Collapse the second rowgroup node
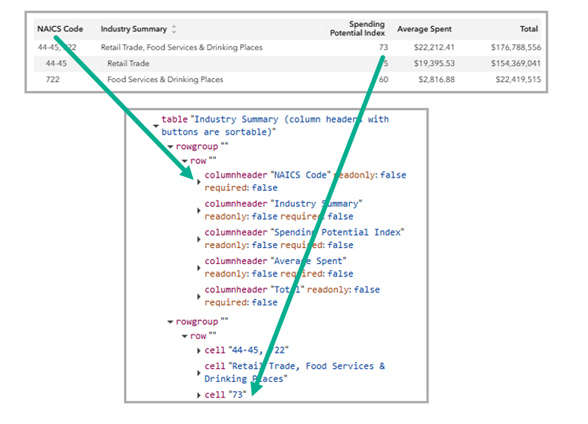Image resolution: width=588 pixels, height=424 pixels. [170, 322]
